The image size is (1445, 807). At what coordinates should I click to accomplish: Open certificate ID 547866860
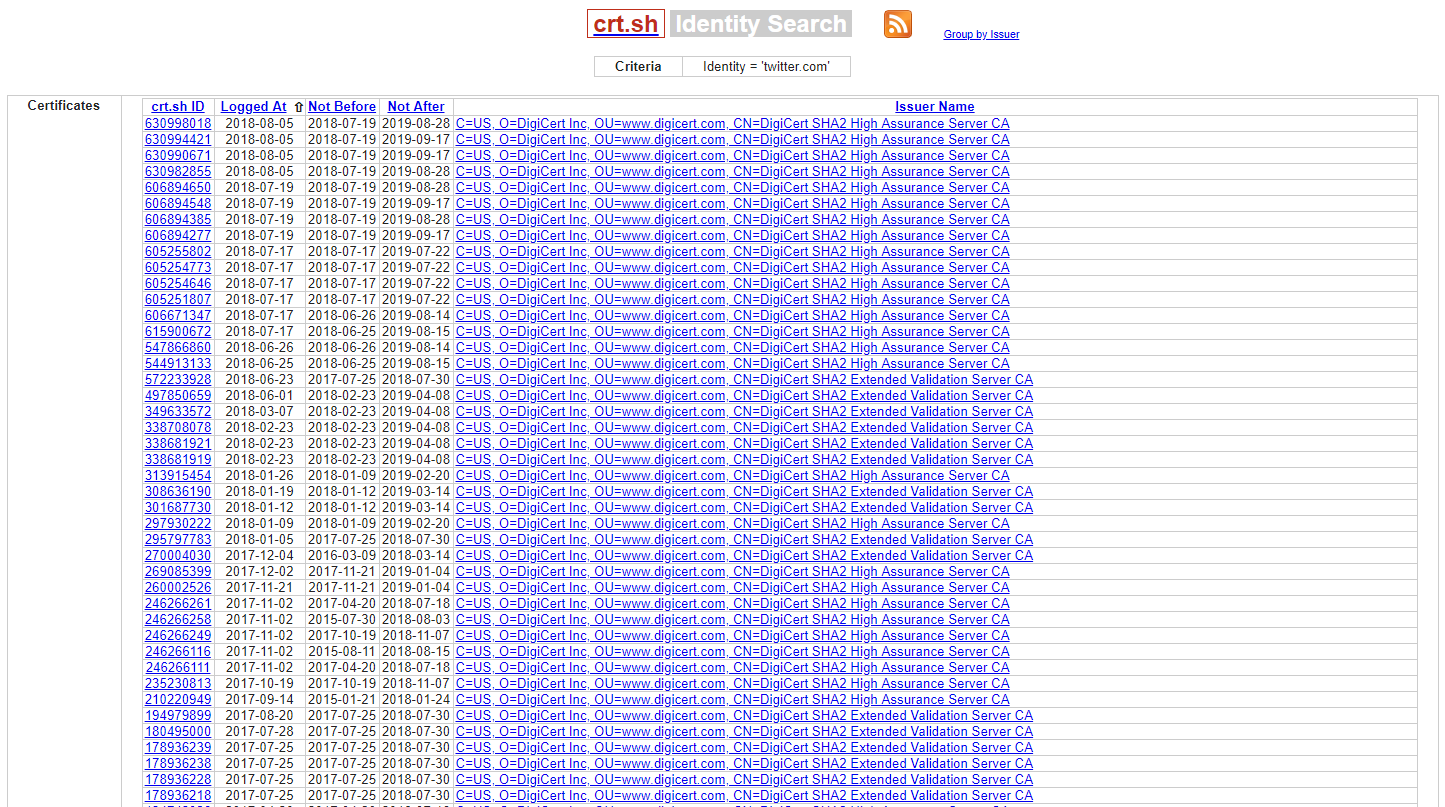point(178,348)
